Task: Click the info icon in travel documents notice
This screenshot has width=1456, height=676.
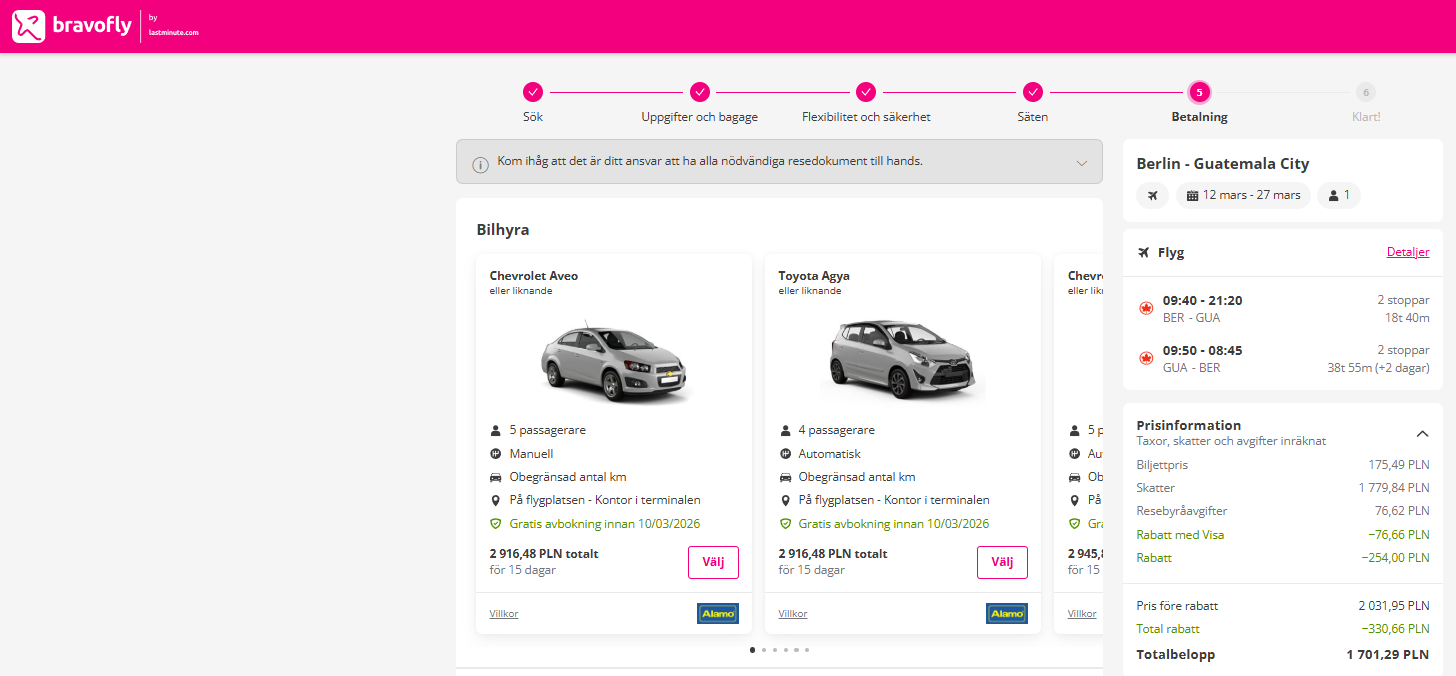Action: 480,163
